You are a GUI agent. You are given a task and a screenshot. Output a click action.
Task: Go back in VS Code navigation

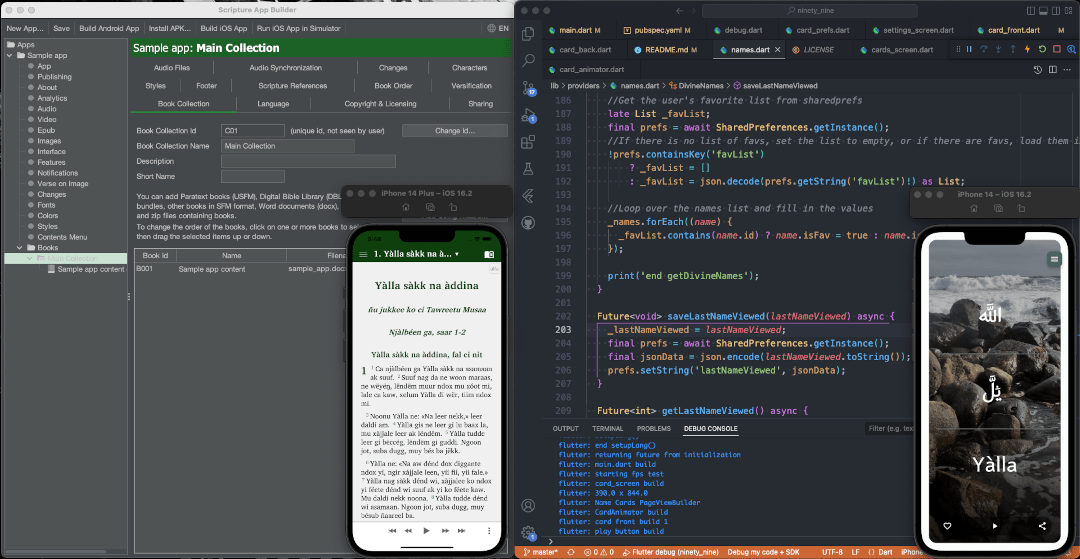pyautogui.click(x=679, y=11)
